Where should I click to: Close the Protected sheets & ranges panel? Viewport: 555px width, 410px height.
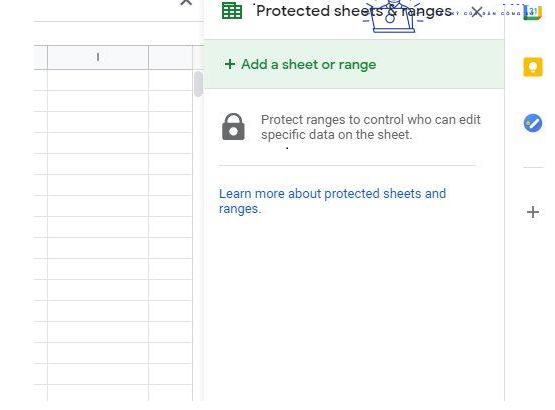(477, 12)
